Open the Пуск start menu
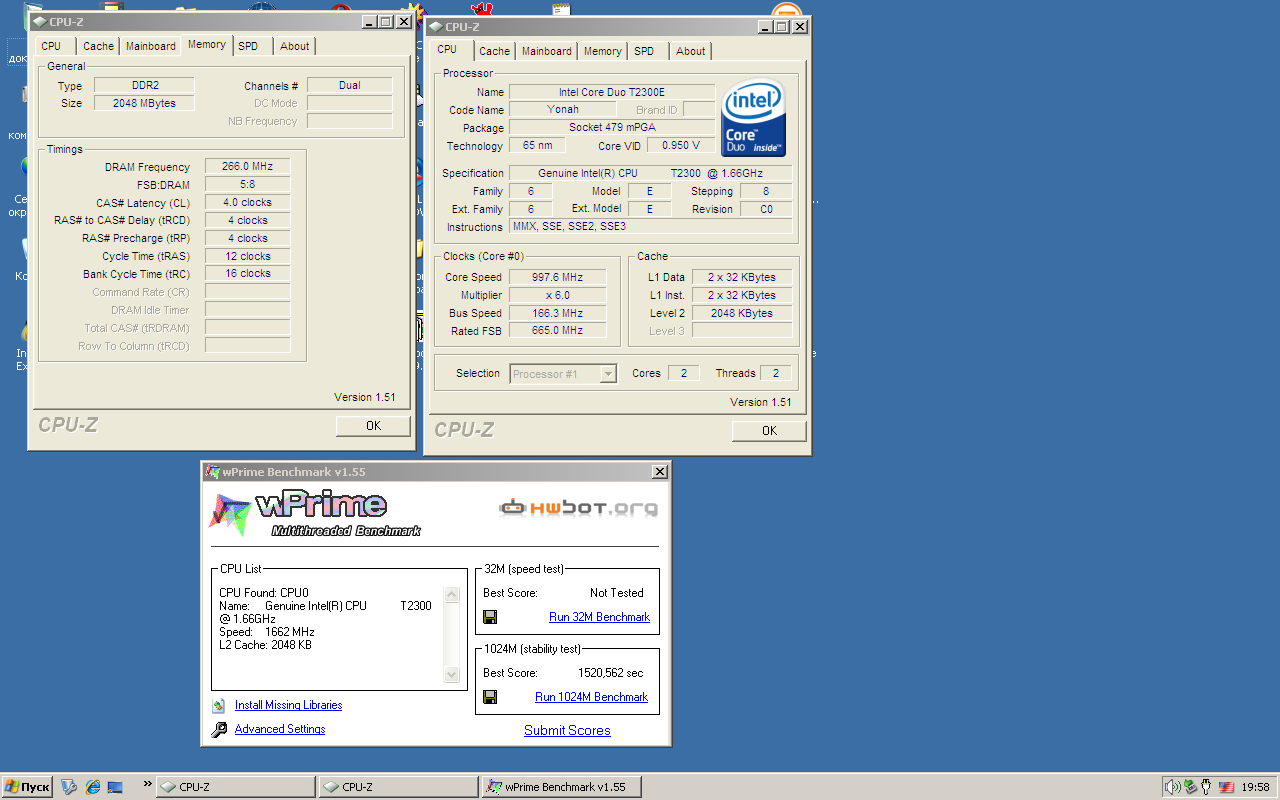 pyautogui.click(x=27, y=787)
